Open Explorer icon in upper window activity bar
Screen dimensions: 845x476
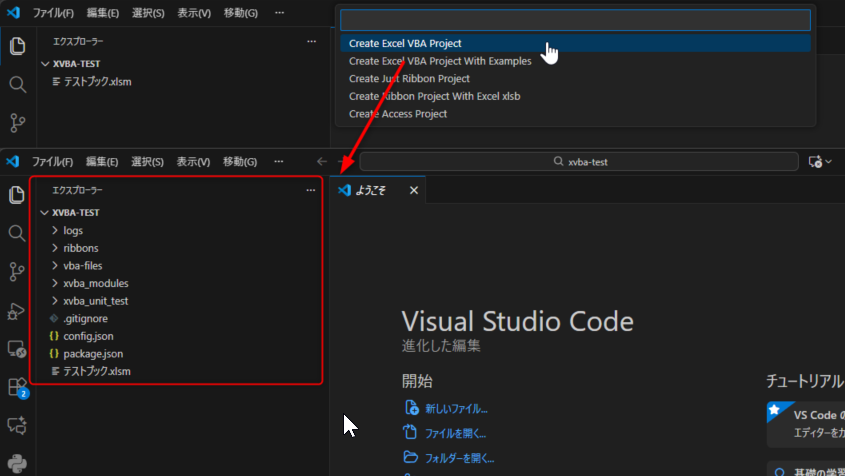pyautogui.click(x=18, y=46)
